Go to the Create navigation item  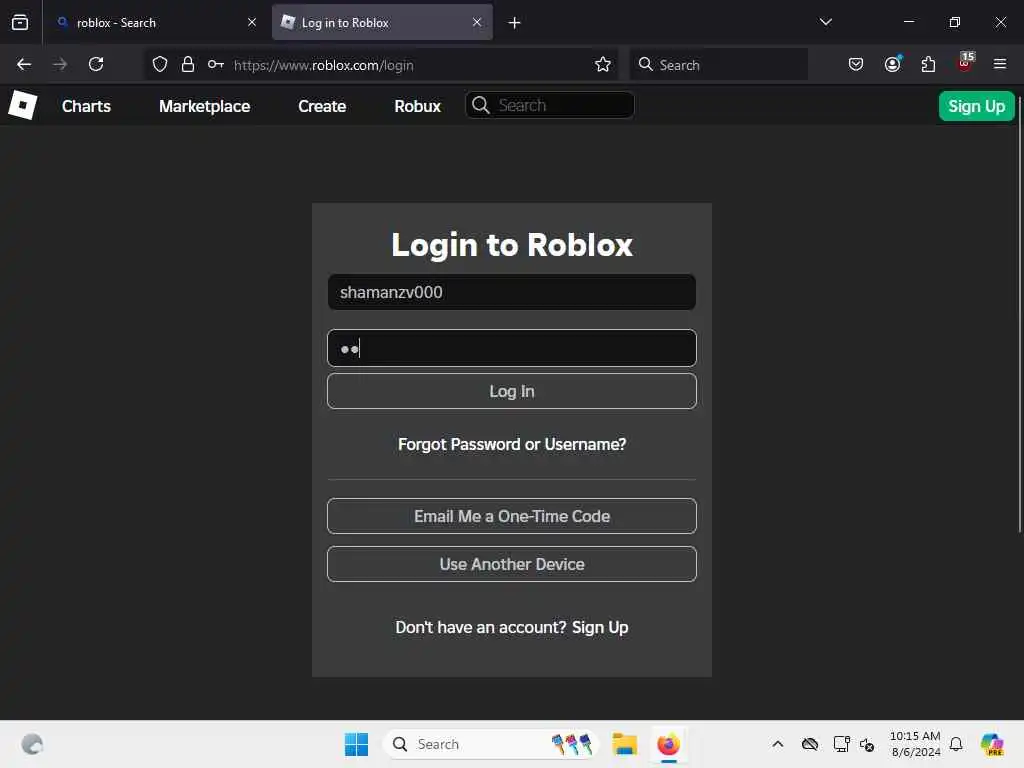(x=322, y=106)
